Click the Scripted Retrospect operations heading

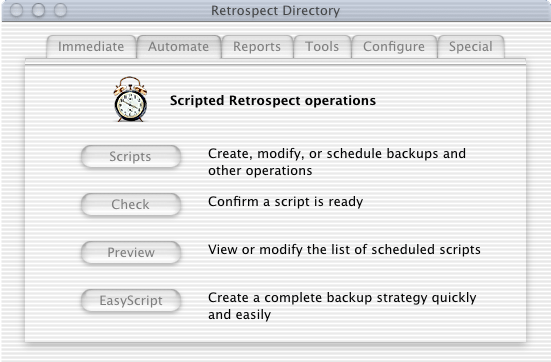pyautogui.click(x=273, y=101)
